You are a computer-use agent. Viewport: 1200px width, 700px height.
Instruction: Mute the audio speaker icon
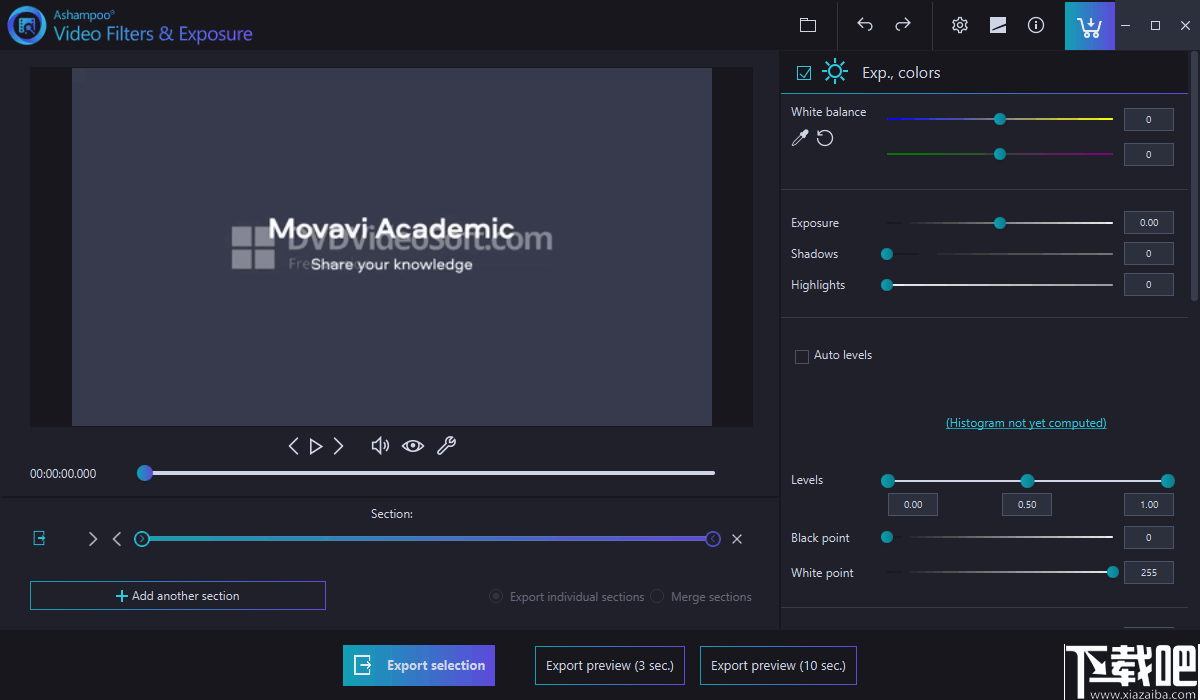380,446
